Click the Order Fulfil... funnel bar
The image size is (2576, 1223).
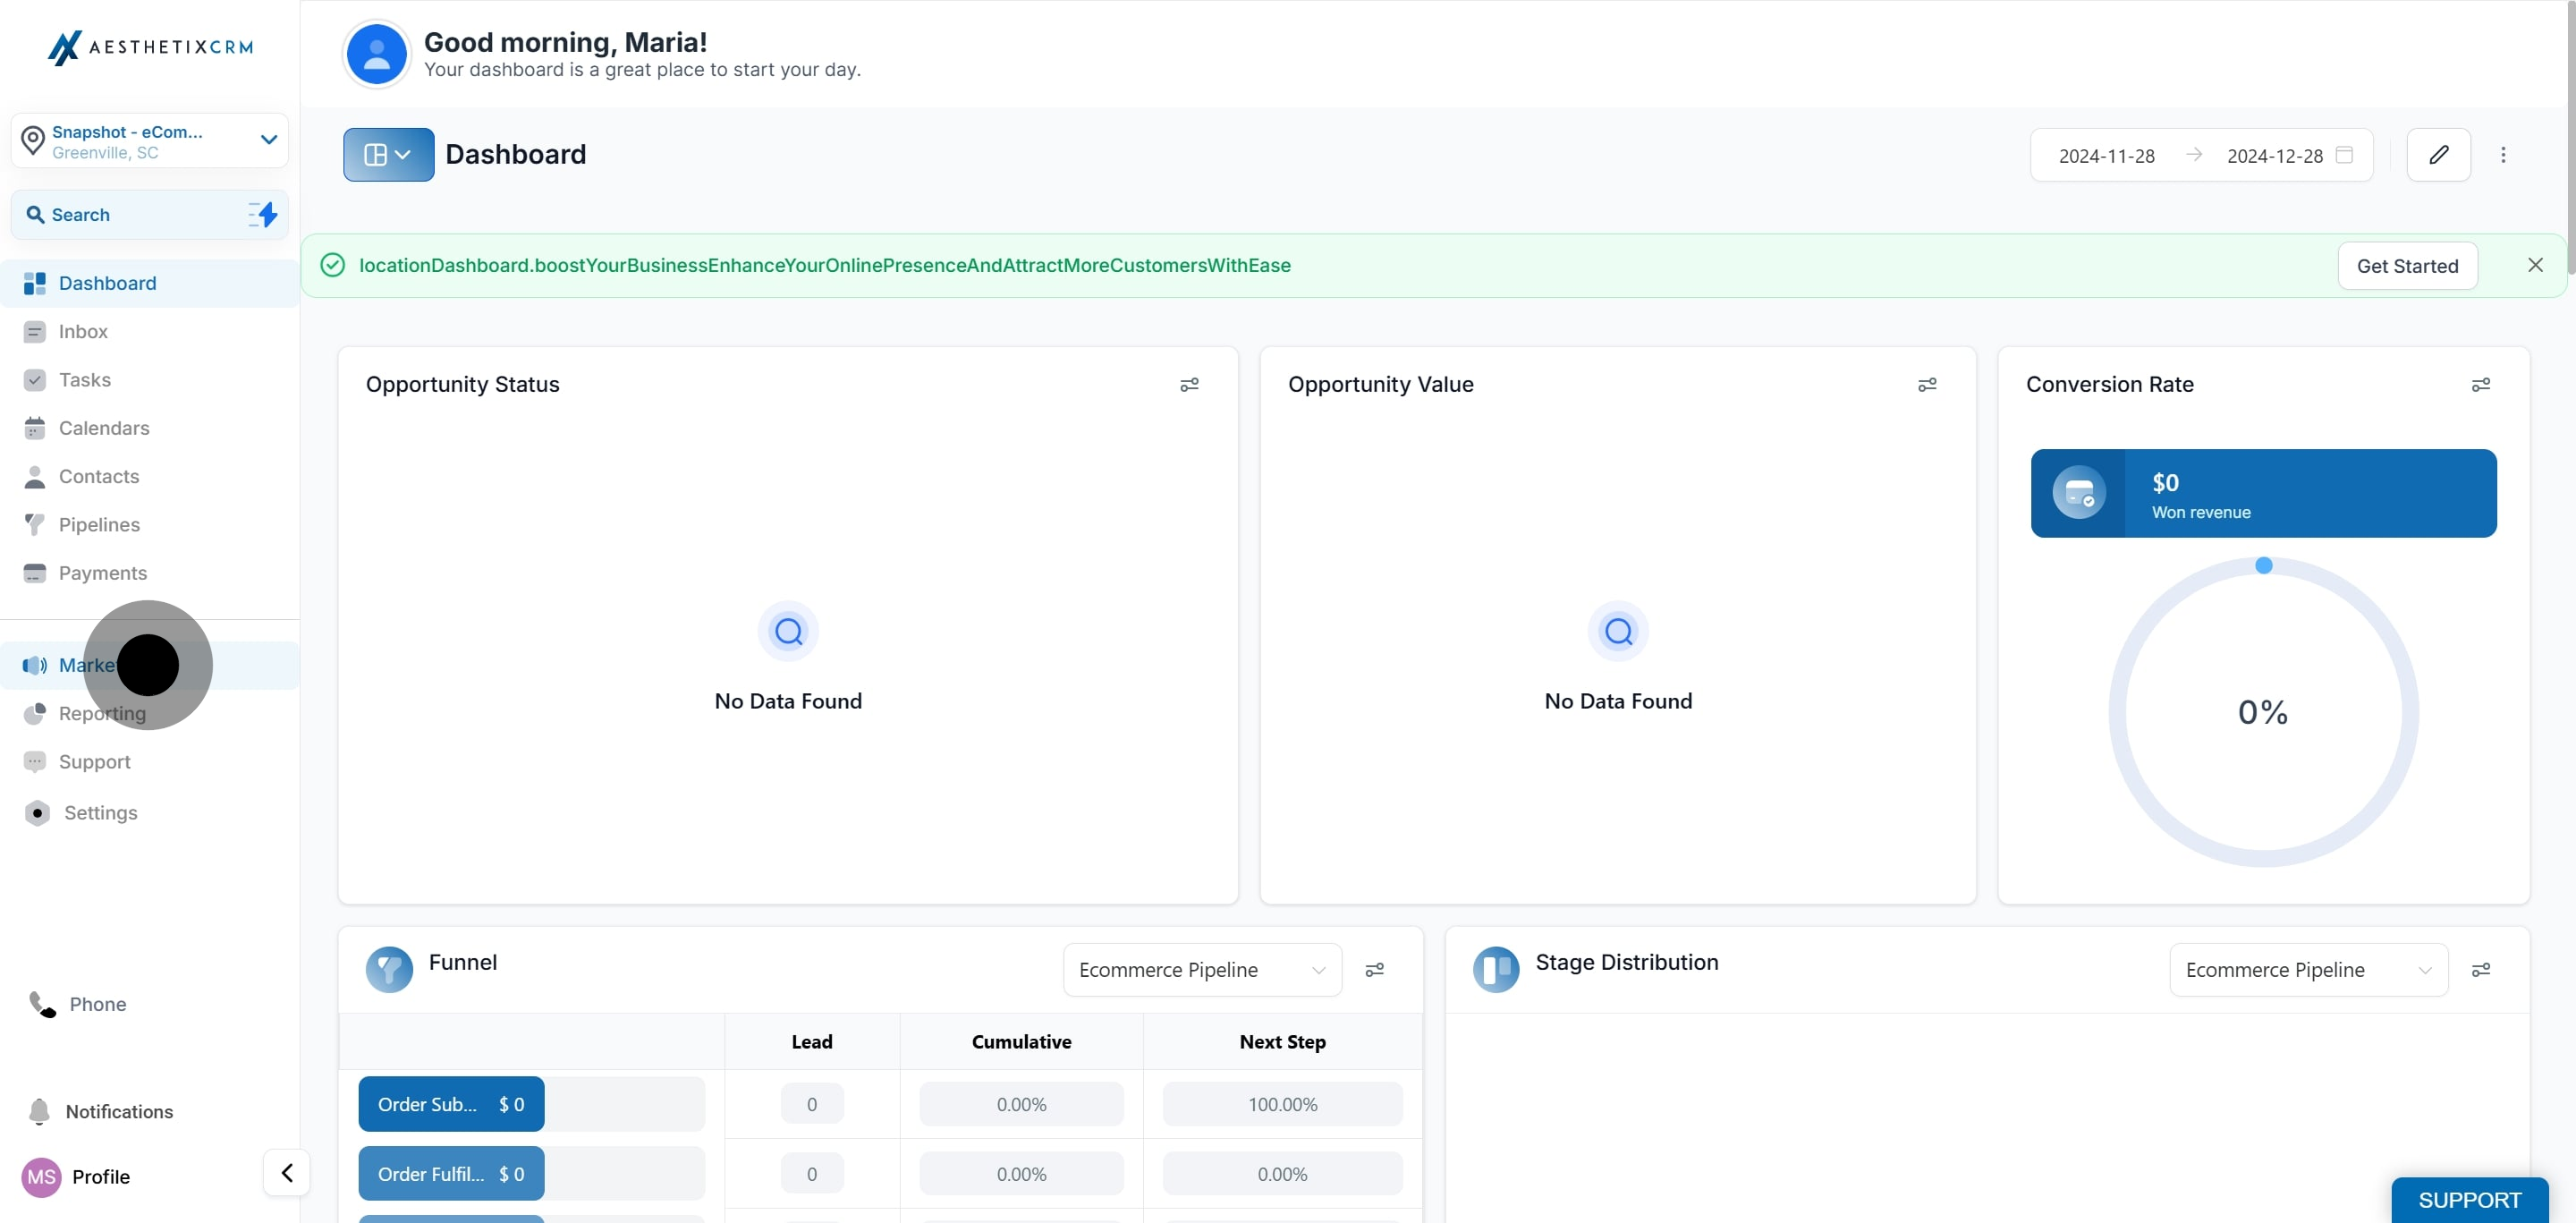tap(451, 1174)
